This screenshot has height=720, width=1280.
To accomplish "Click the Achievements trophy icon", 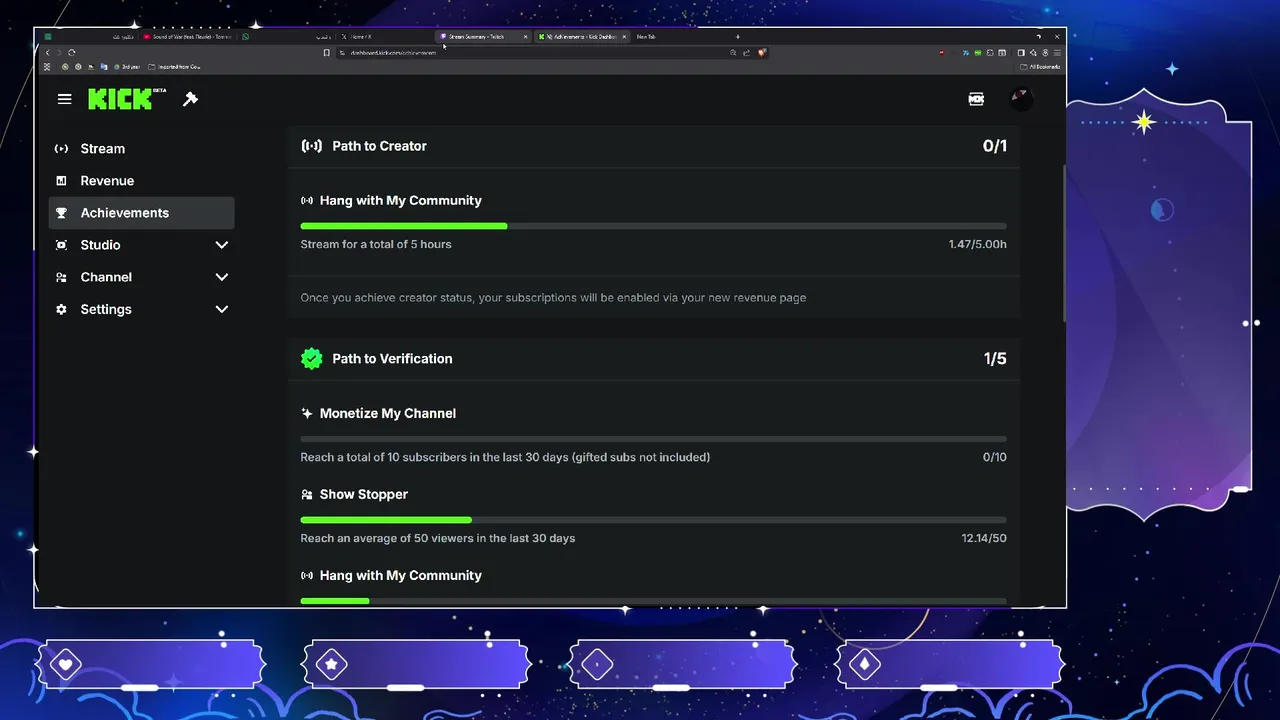I will point(61,213).
